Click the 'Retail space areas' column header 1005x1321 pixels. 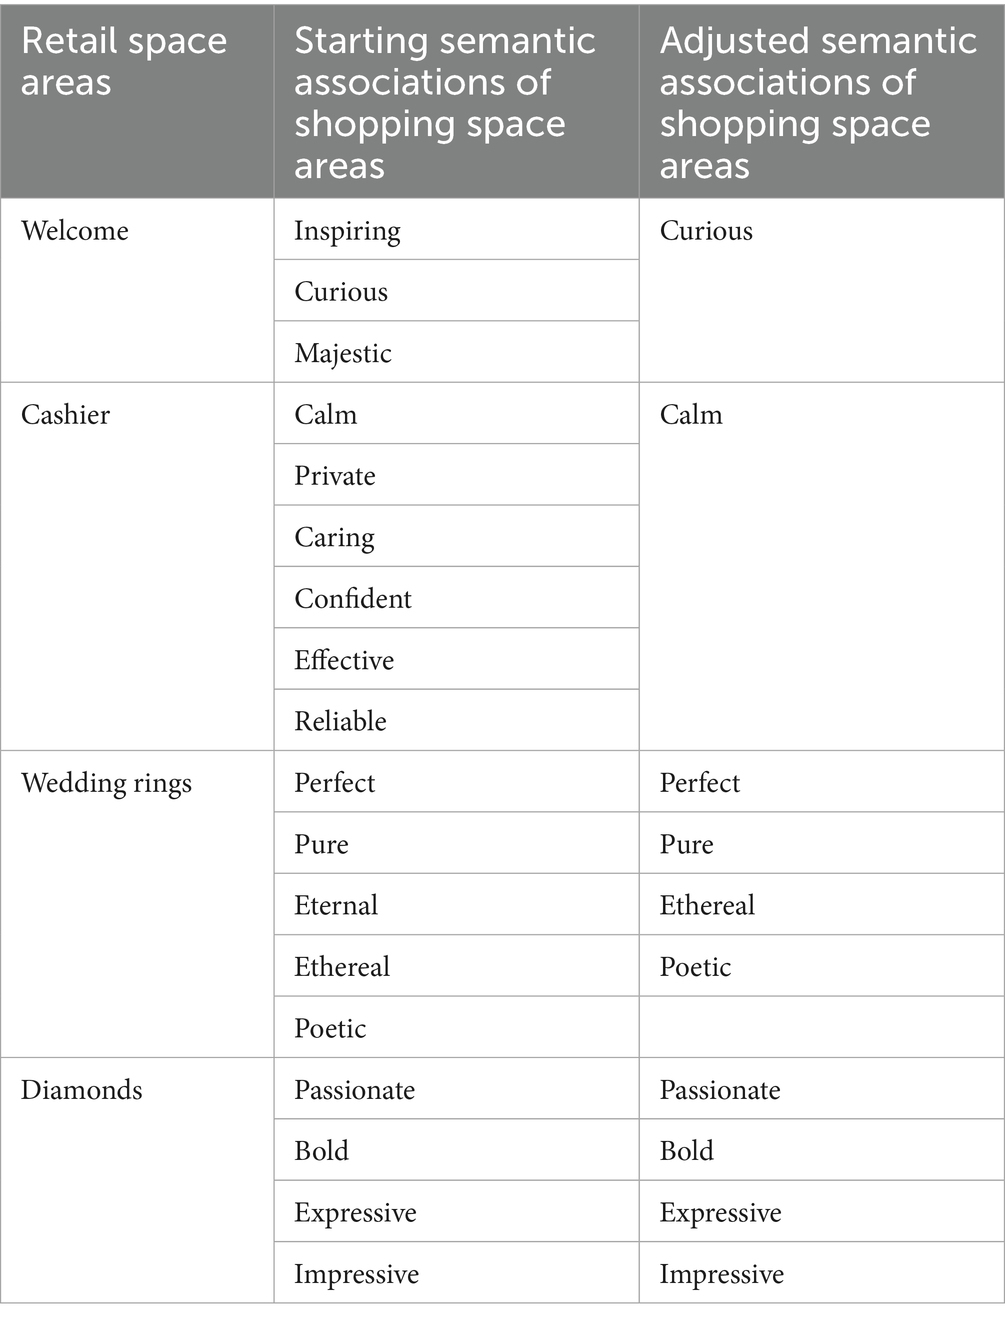coord(124,62)
